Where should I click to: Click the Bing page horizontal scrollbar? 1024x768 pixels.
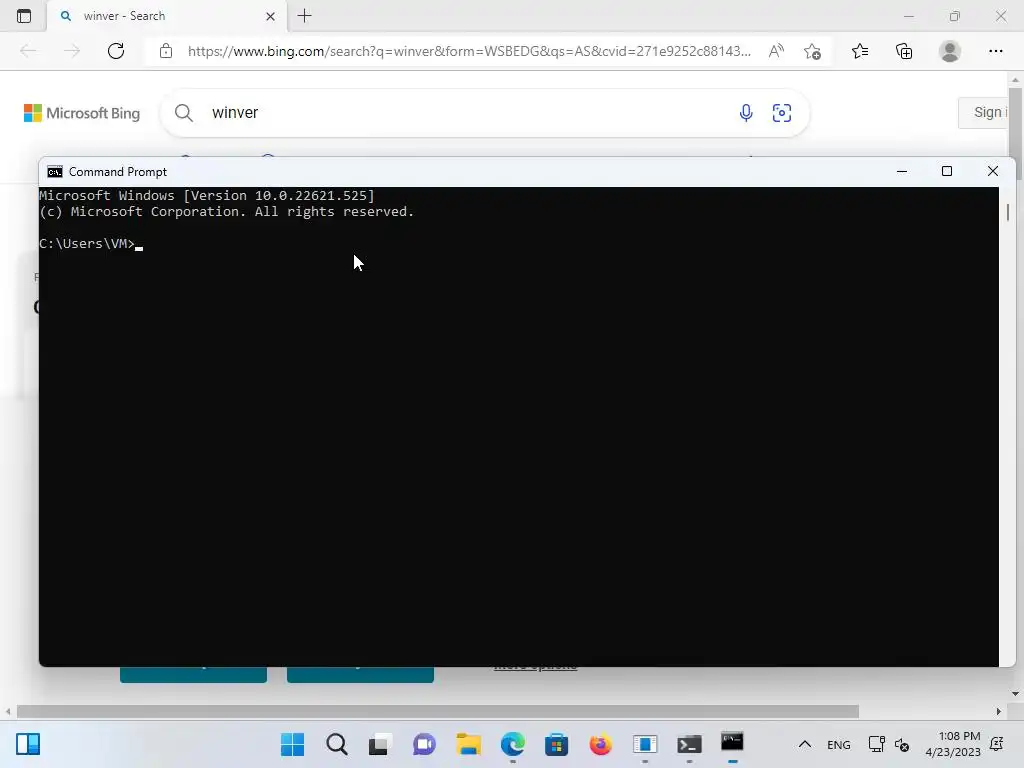pyautogui.click(x=438, y=711)
